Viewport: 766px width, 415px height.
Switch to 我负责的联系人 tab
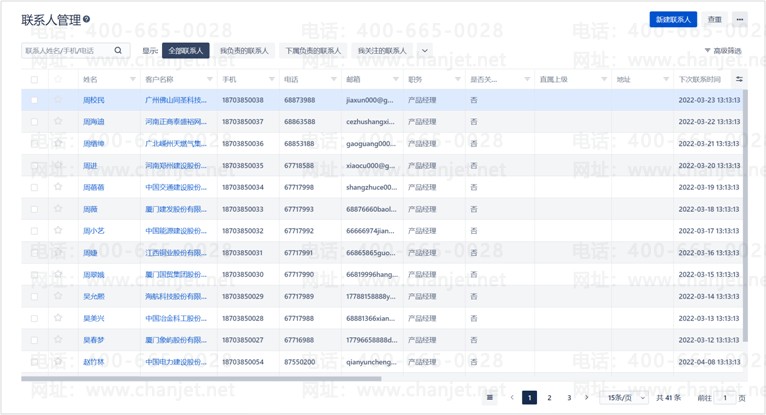pyautogui.click(x=244, y=50)
